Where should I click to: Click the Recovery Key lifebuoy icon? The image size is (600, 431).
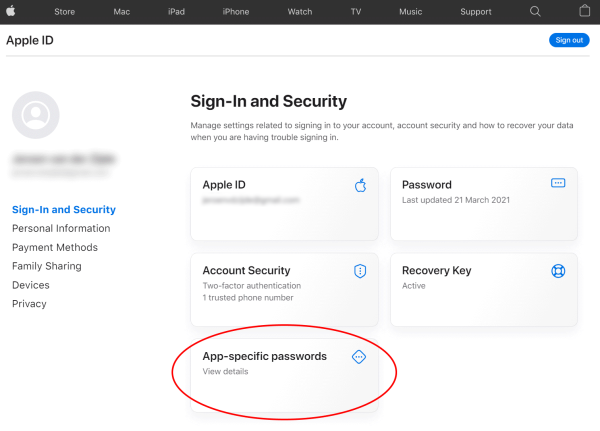click(x=558, y=271)
